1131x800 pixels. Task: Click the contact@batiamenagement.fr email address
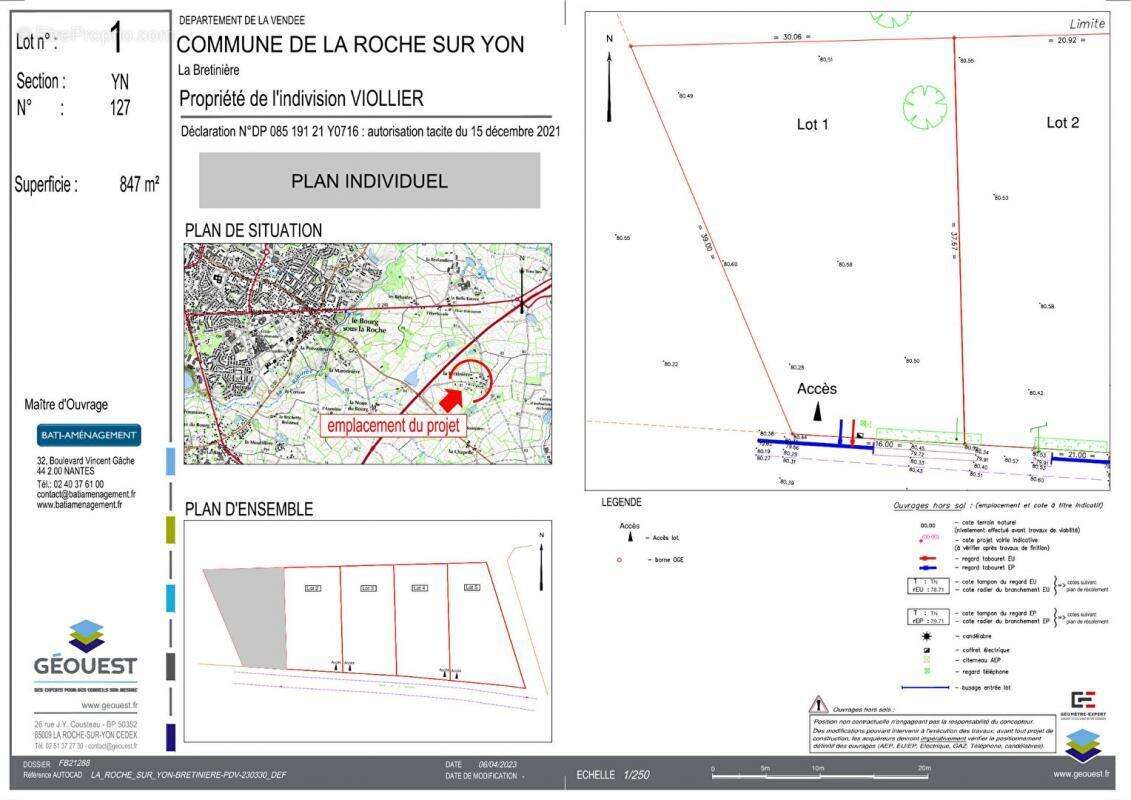click(86, 494)
